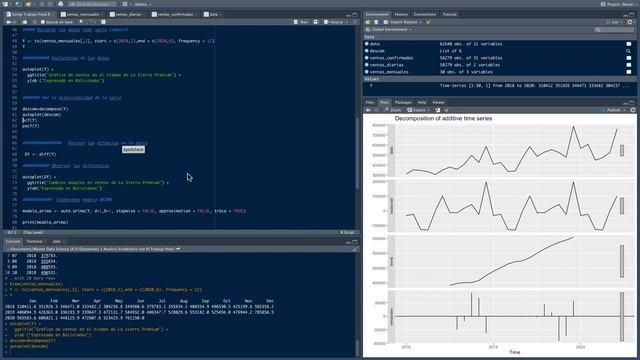This screenshot has width=640, height=360.
Task: Click the Zoom plot button
Action: pyautogui.click(x=393, y=110)
